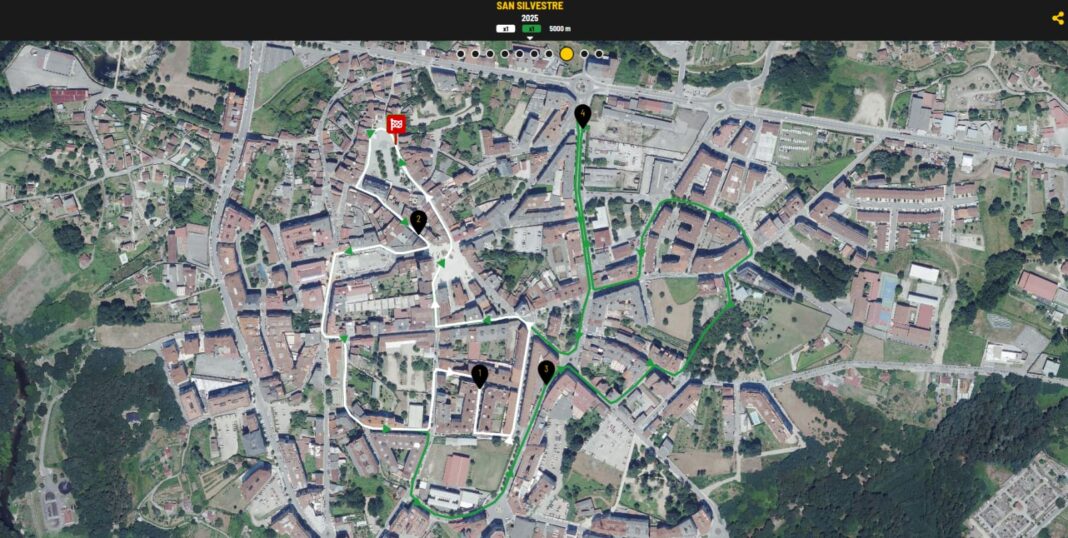This screenshot has height=538, width=1068.
Task: Select kilometer marker 1 on the map
Action: point(479,375)
